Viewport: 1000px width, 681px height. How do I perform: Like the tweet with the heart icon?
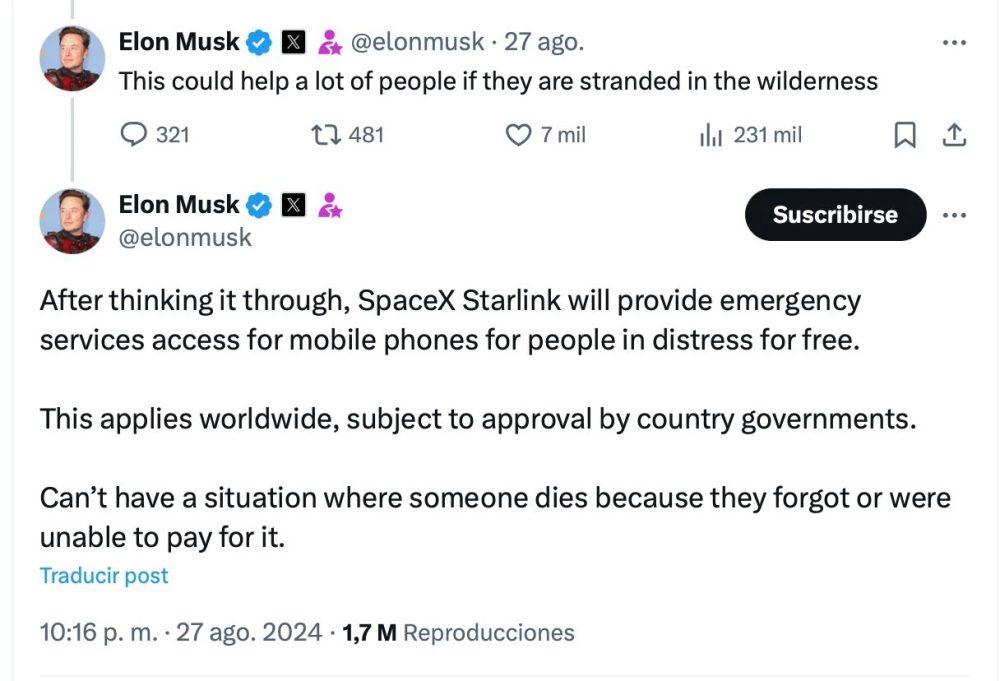tap(517, 135)
